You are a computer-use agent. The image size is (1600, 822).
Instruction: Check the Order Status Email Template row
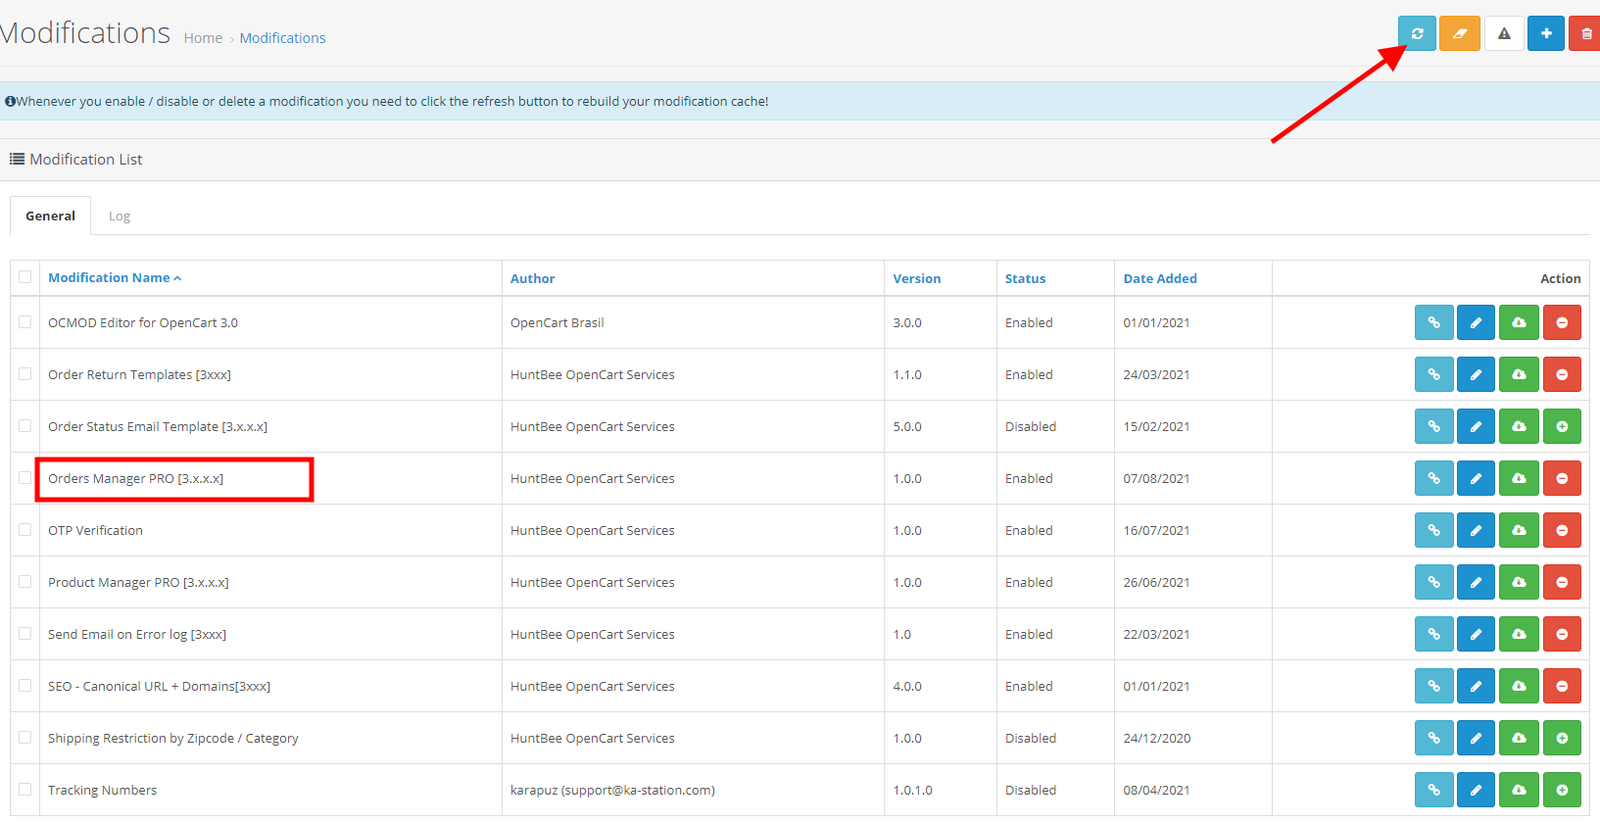coord(25,426)
